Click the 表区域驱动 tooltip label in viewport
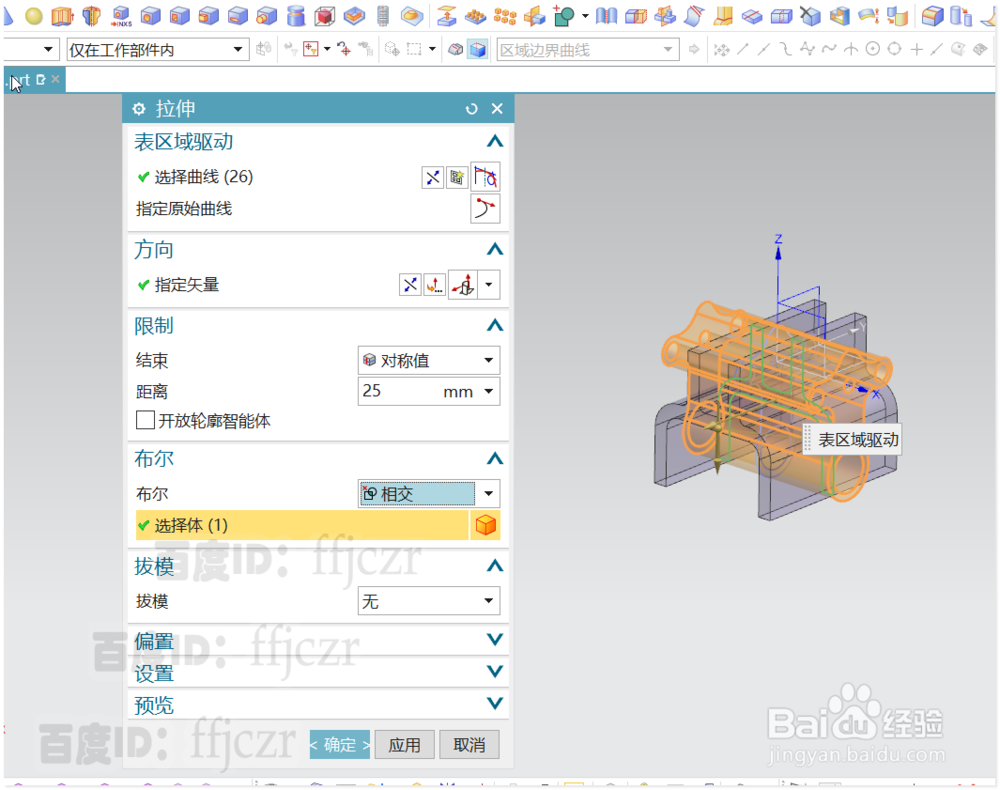1000x790 pixels. tap(852, 439)
